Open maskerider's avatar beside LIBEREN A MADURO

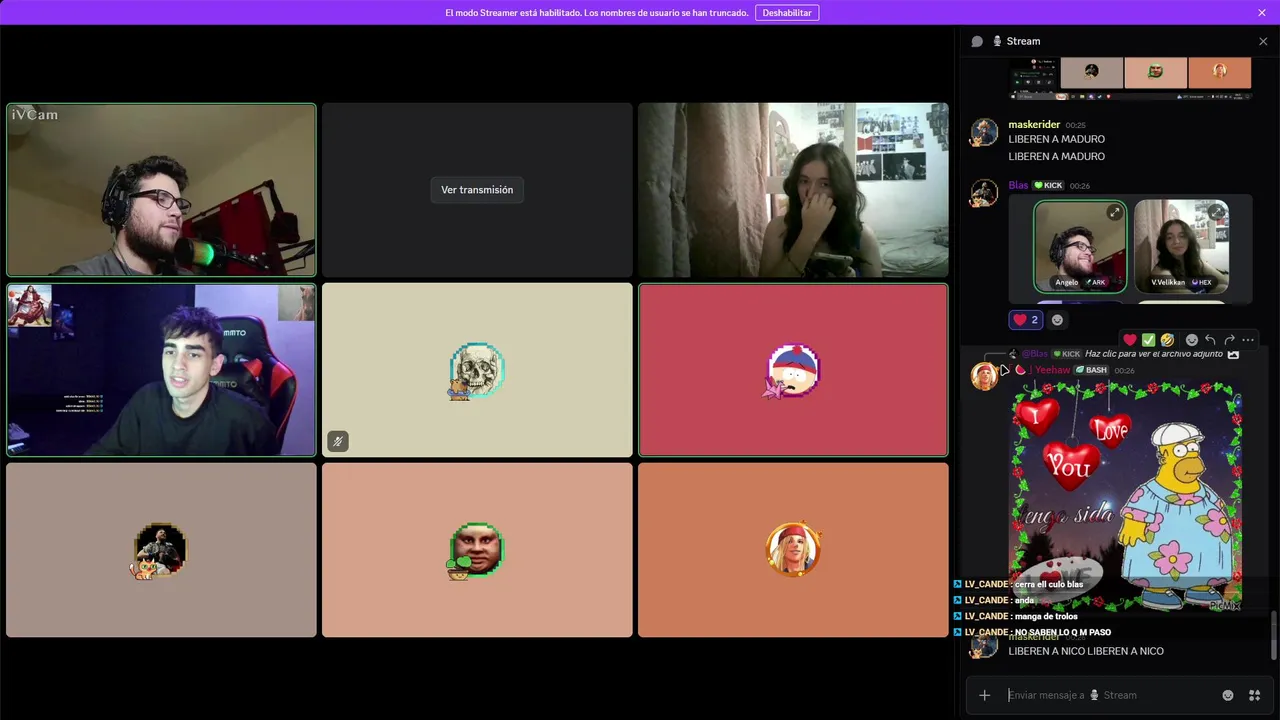pos(984,132)
